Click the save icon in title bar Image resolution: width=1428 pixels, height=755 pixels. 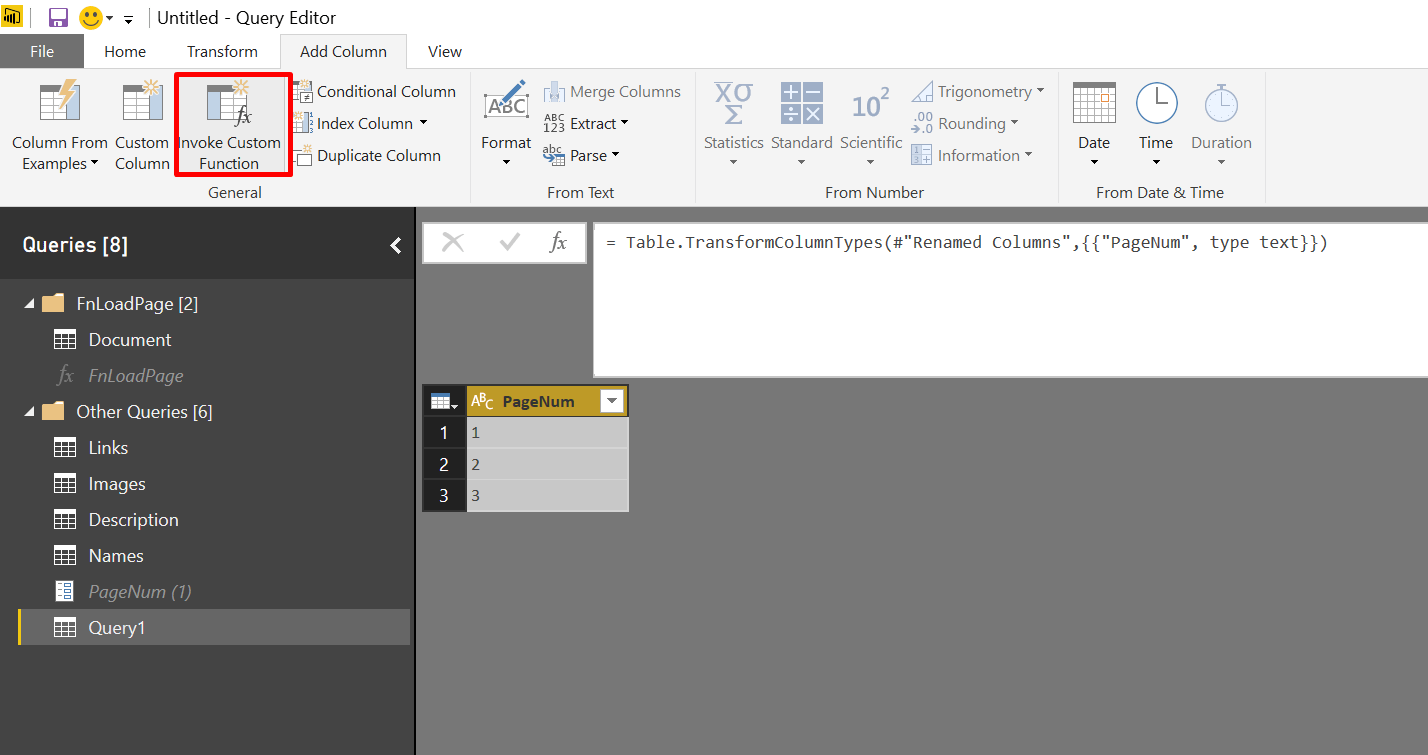[58, 18]
